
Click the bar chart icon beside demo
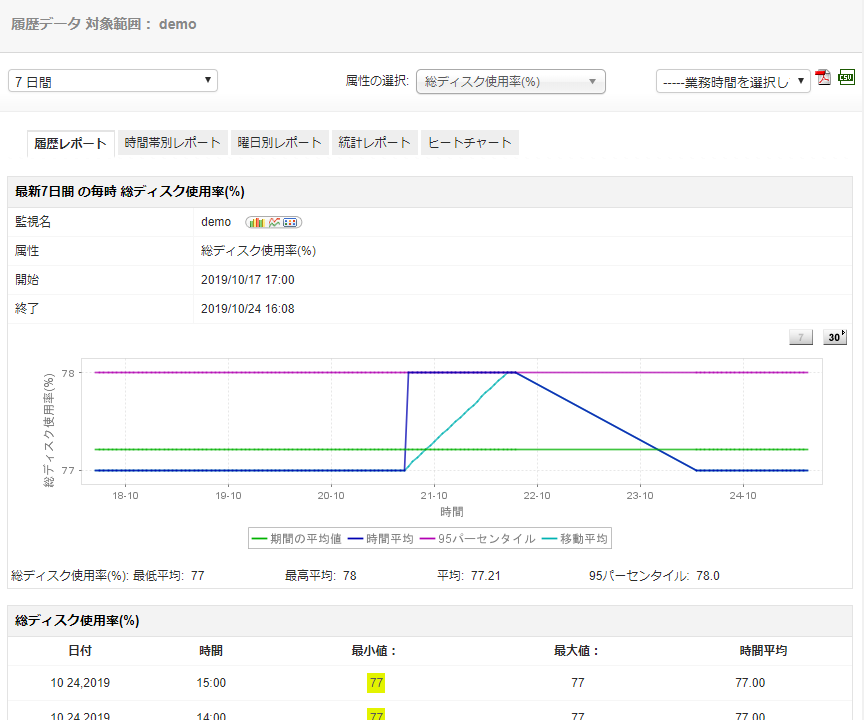coord(256,222)
